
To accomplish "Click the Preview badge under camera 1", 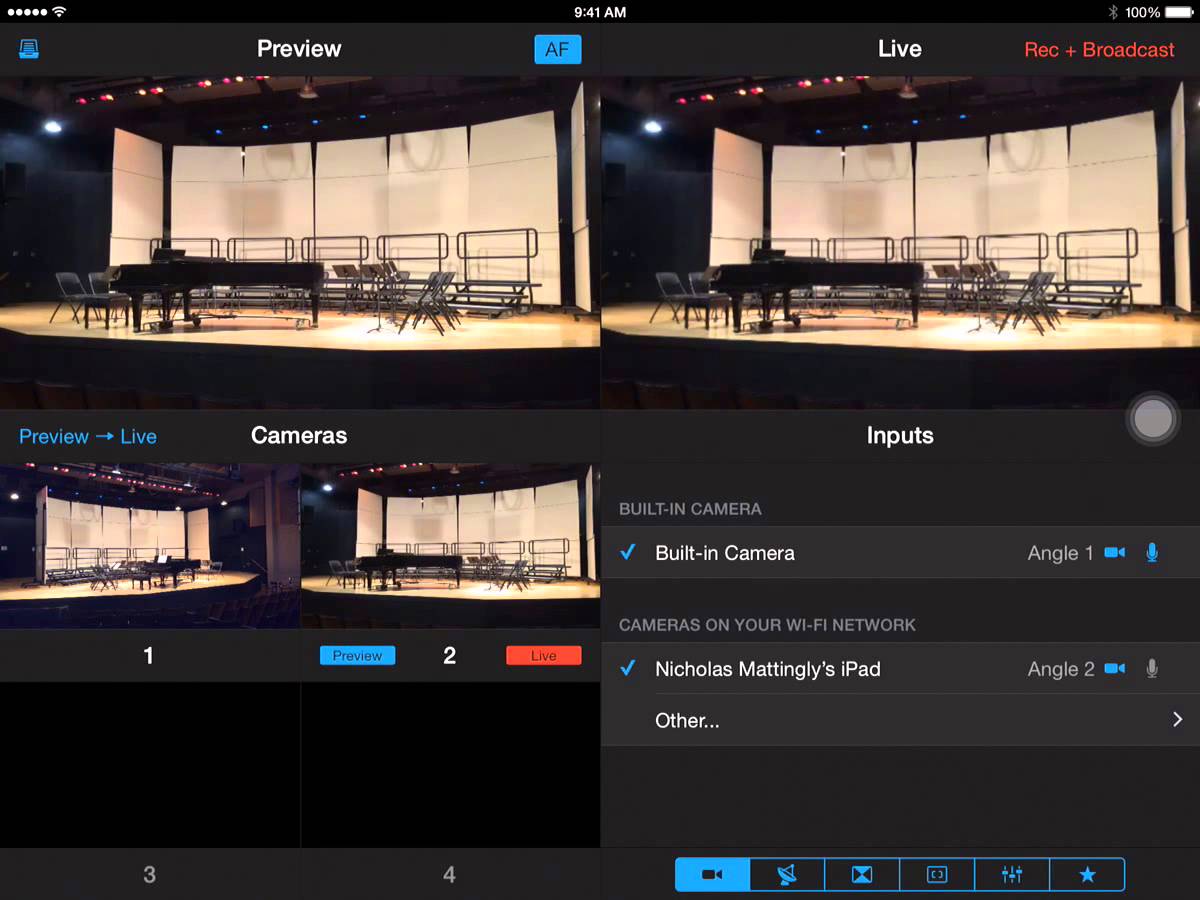I will 357,655.
